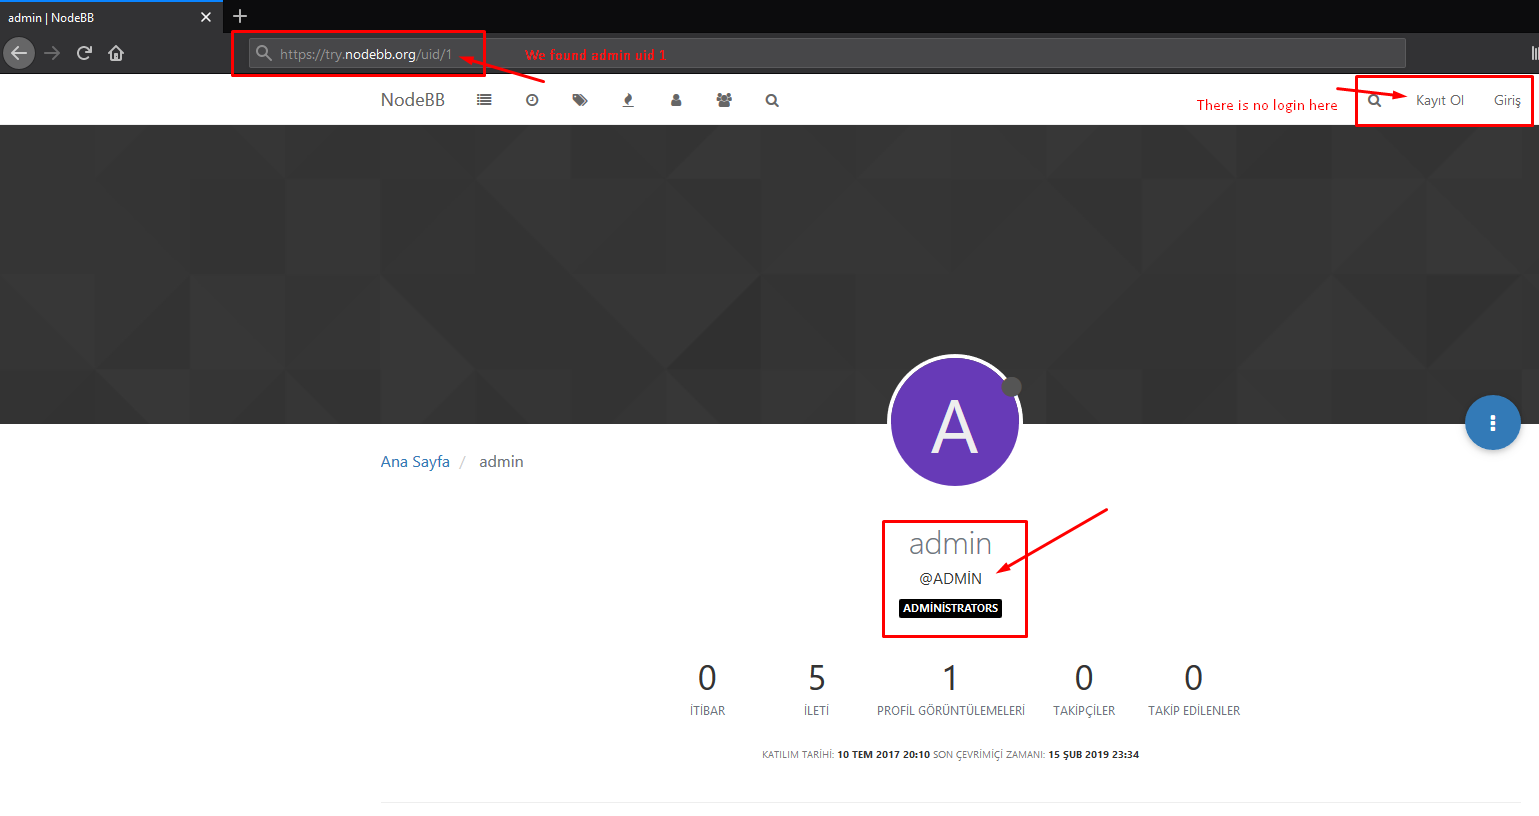Screen dimensions: 1539x816
Task: Click the Kayıt Ol register link
Action: click(1440, 100)
